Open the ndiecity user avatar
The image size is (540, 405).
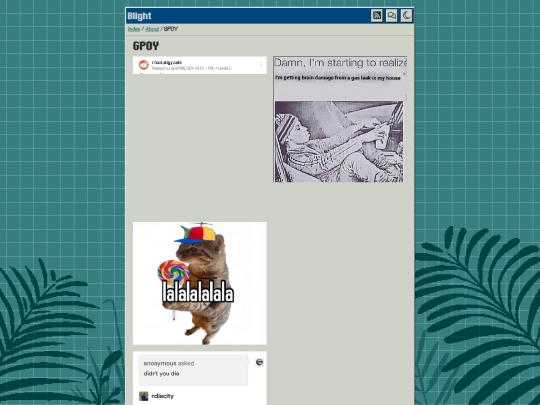click(144, 396)
